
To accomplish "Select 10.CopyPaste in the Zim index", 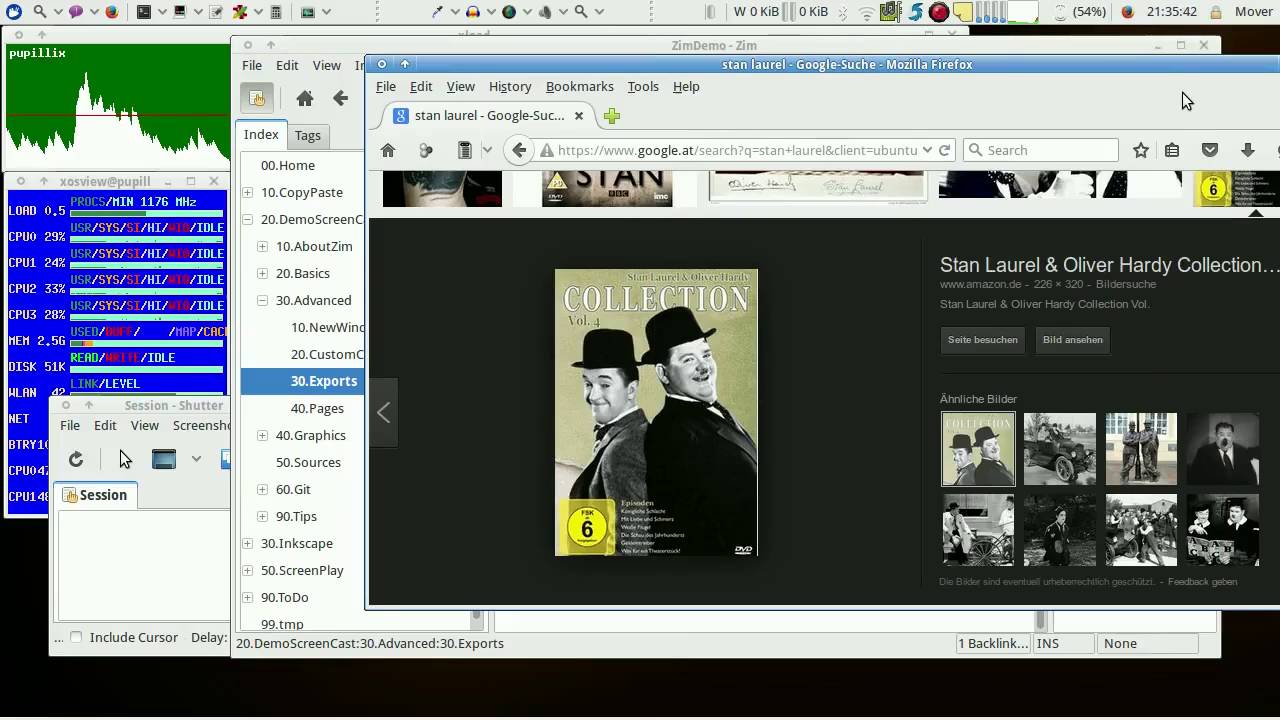I will 302,192.
